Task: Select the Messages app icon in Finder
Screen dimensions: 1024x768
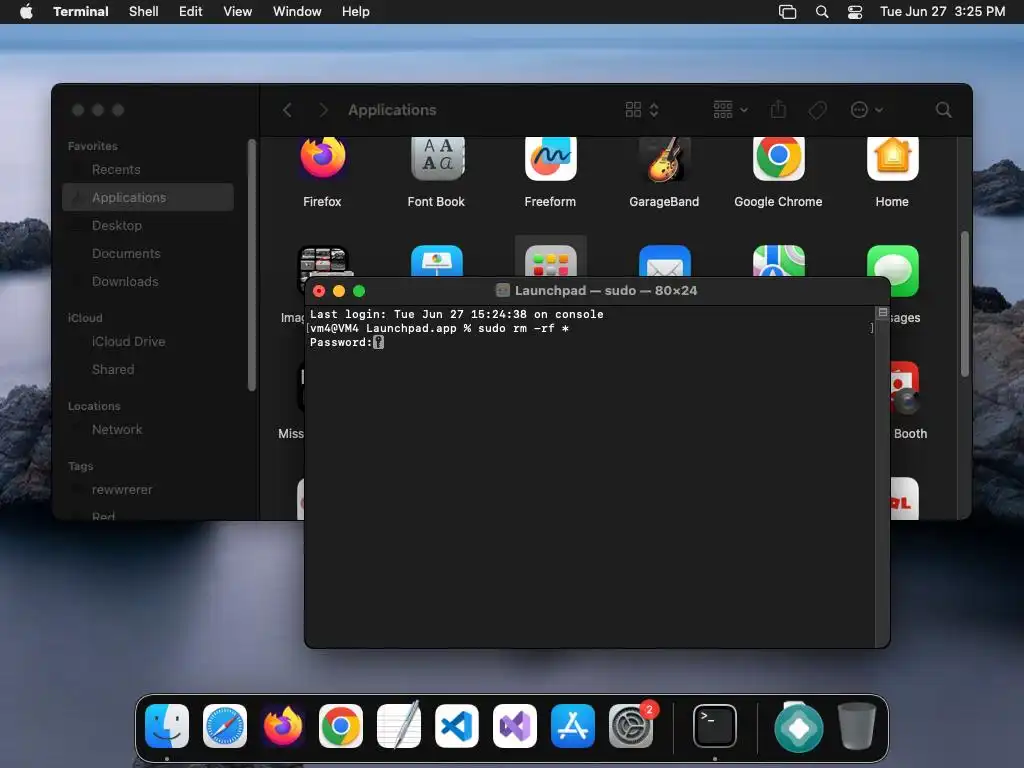Action: coord(892,270)
